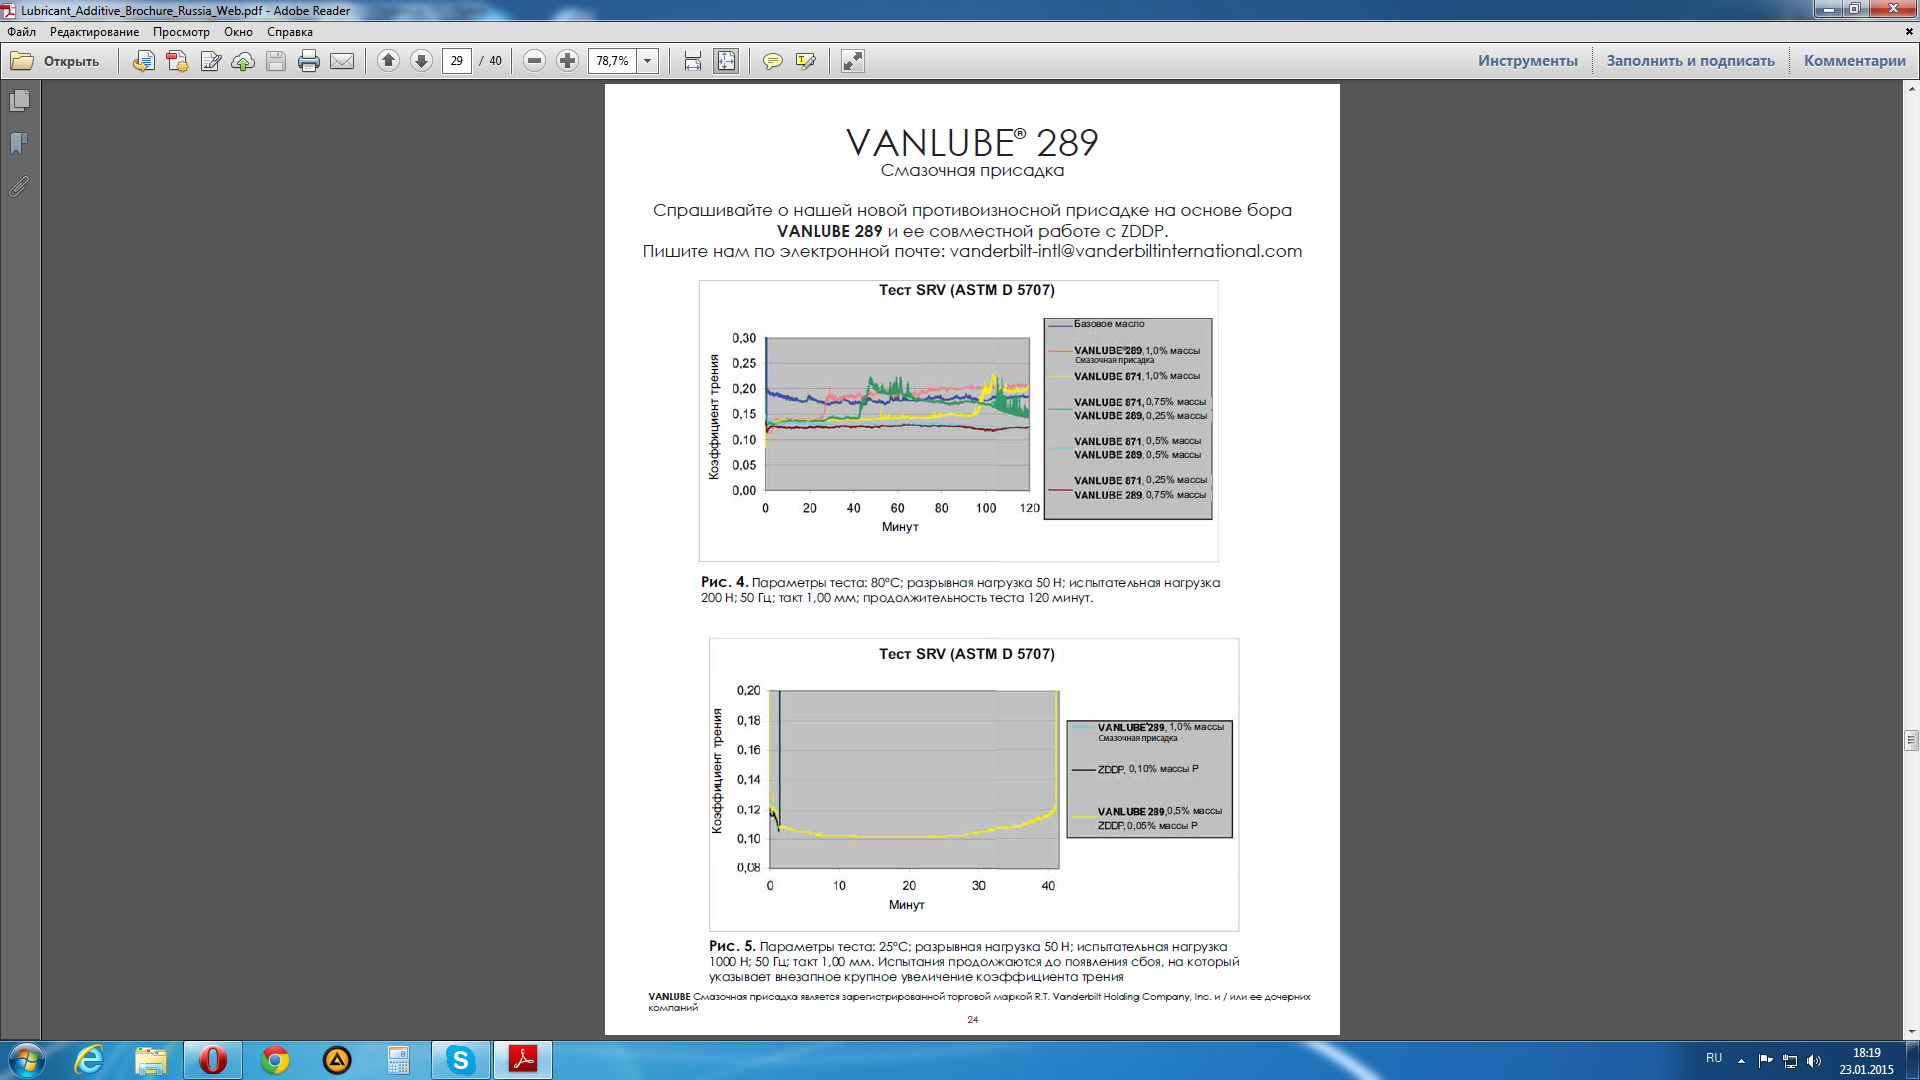Click the Adobe Reader taskbar icon
Image resolution: width=1920 pixels, height=1080 pixels.
pos(522,1060)
